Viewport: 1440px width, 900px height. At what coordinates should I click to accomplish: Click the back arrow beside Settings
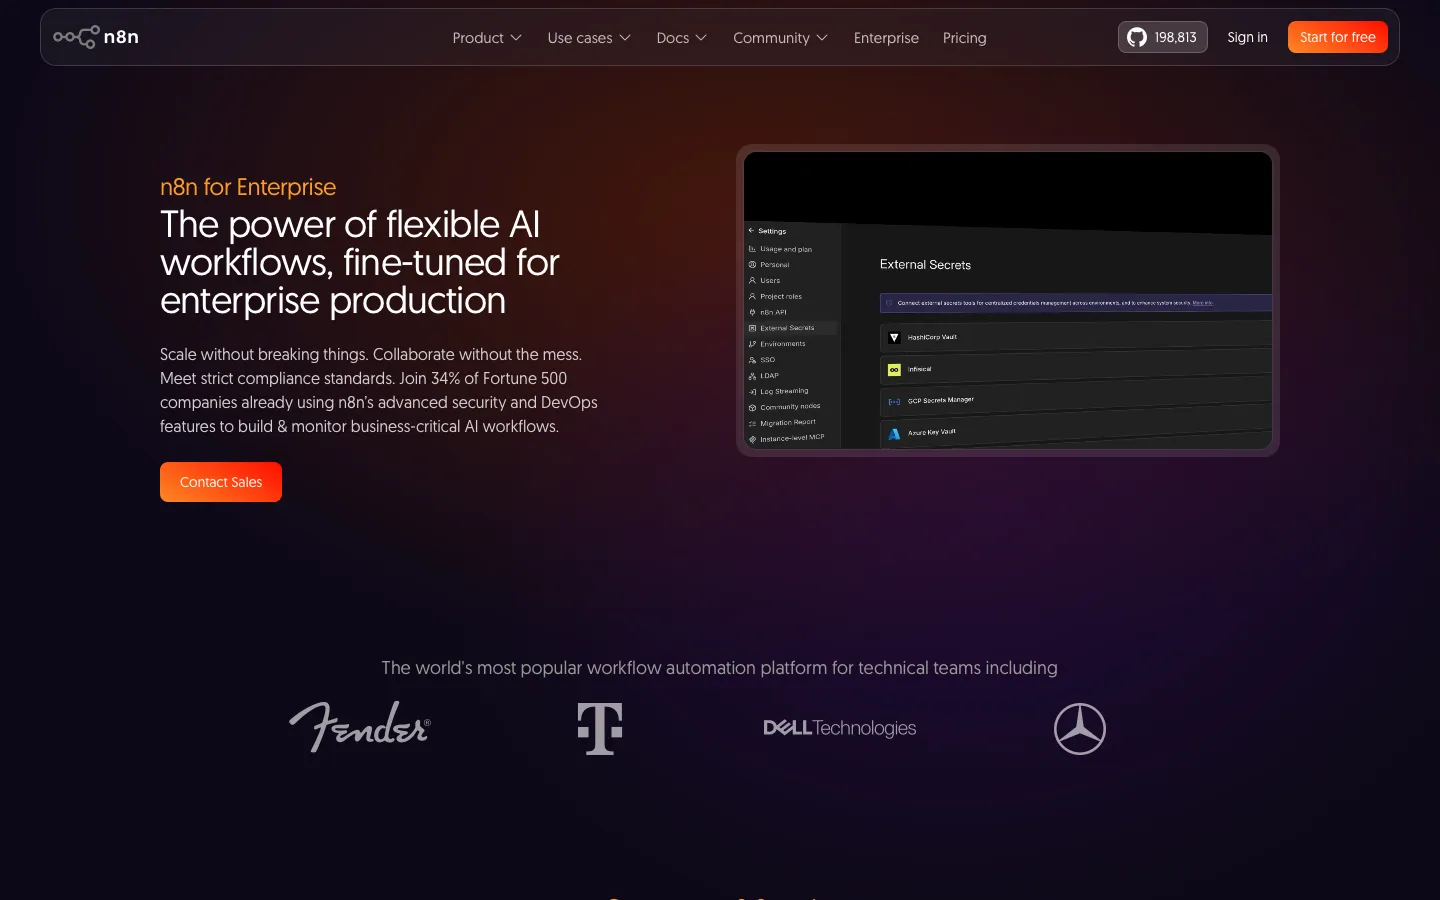coord(751,230)
